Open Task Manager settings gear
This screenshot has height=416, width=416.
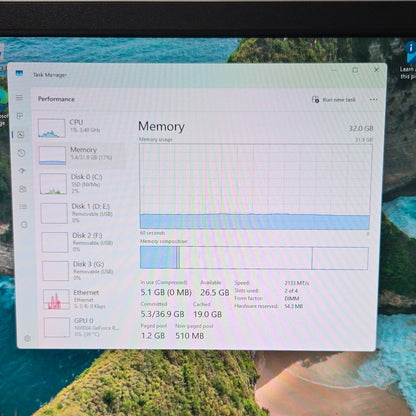point(27,338)
